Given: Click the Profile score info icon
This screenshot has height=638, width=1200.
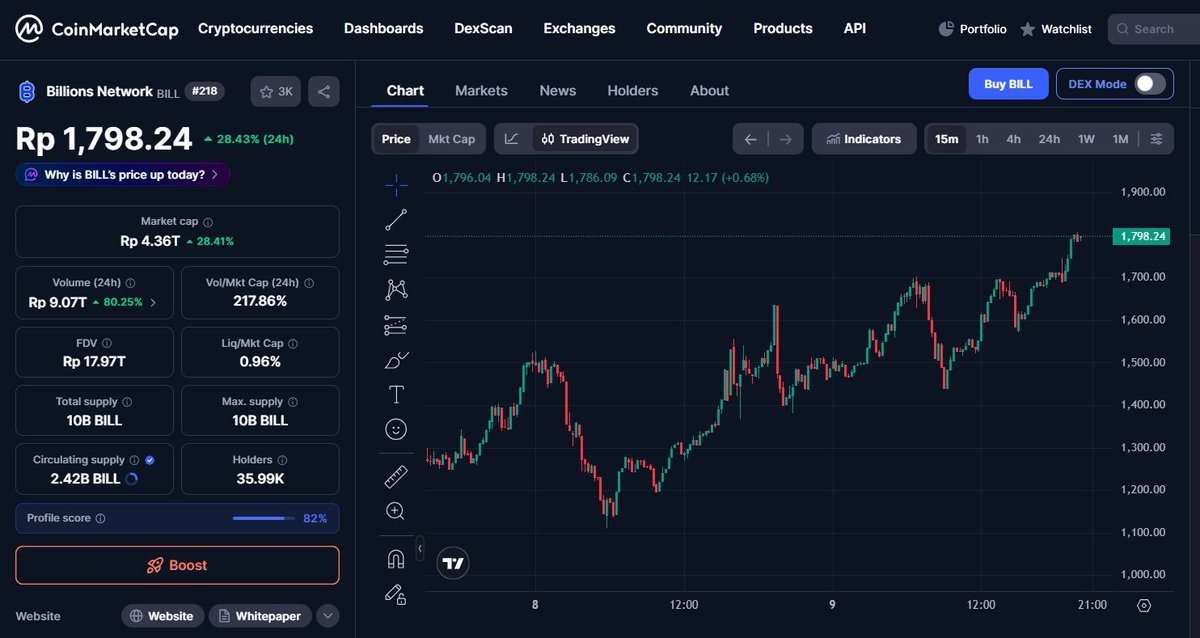Looking at the screenshot, I should point(100,519).
